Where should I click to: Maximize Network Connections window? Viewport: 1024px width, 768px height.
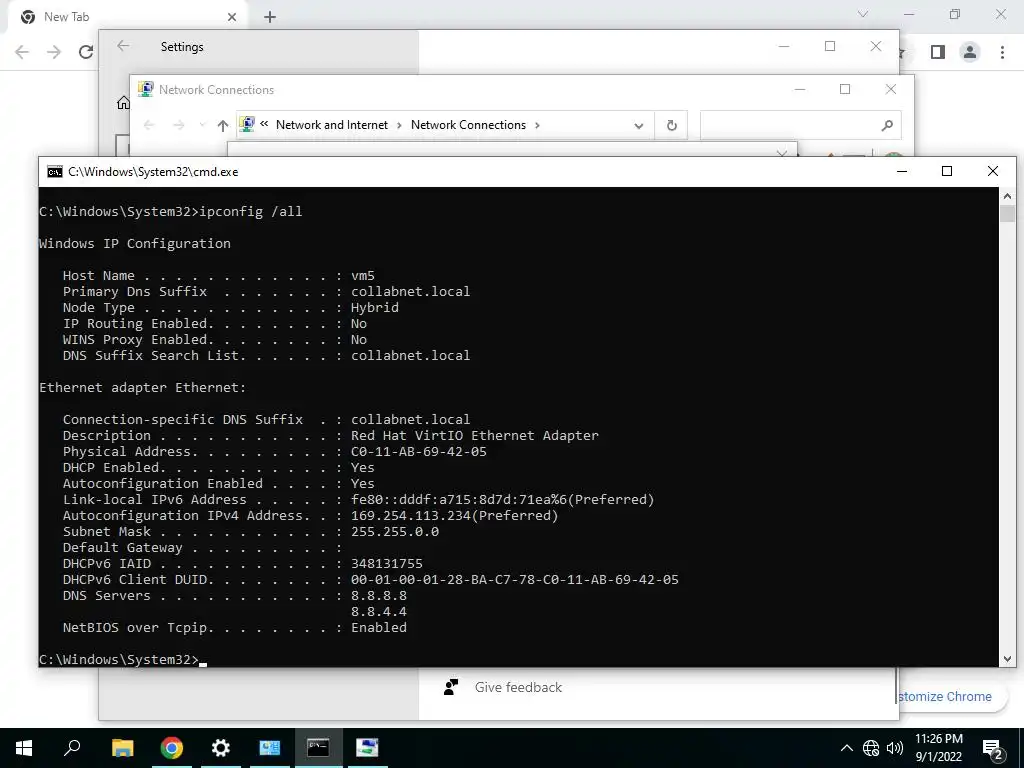(x=845, y=89)
